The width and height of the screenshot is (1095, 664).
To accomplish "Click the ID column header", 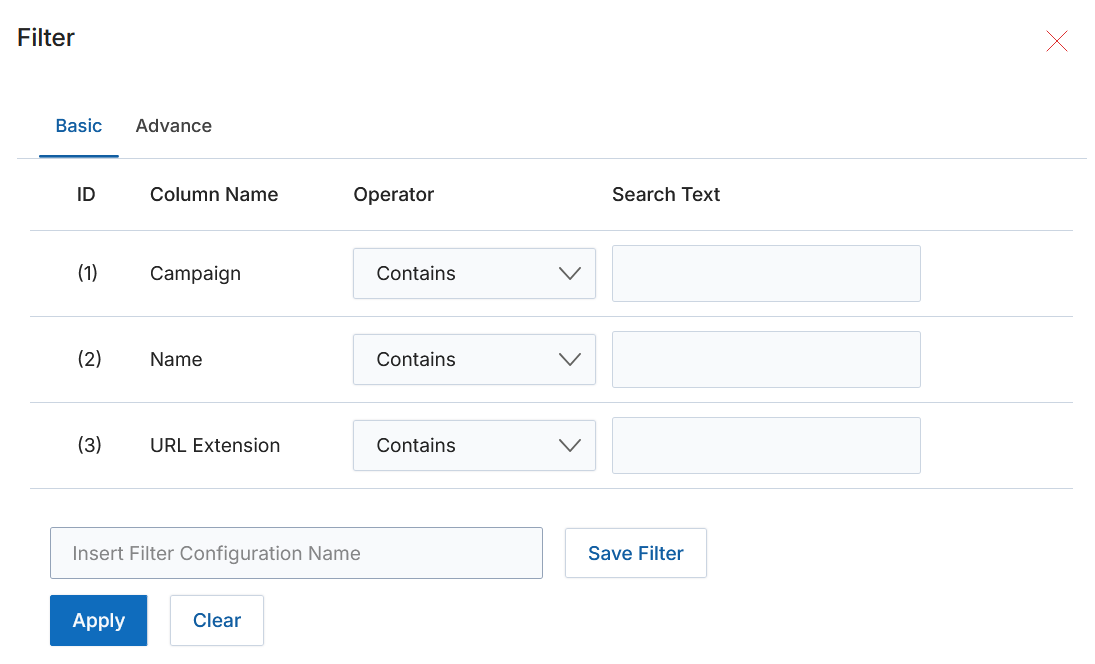I will [86, 194].
